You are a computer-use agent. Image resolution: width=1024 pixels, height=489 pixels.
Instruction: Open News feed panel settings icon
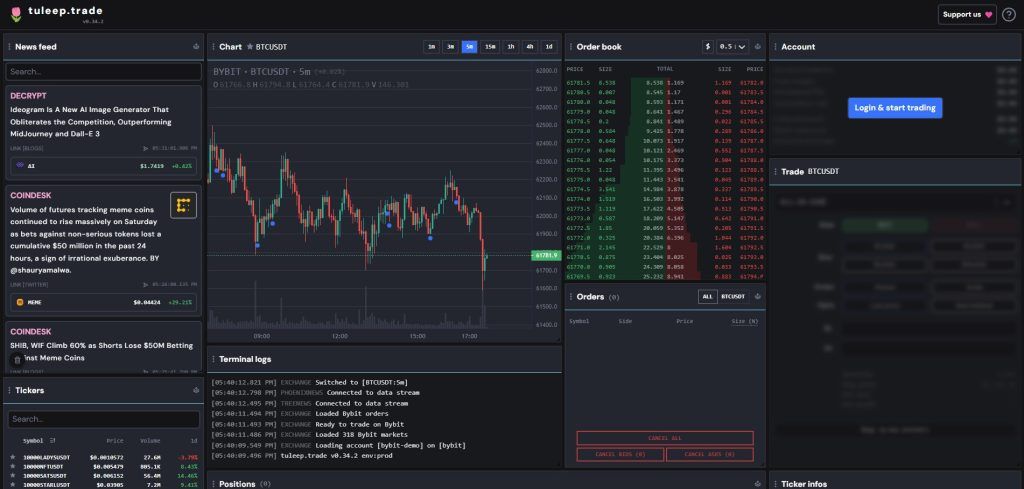[x=196, y=47]
